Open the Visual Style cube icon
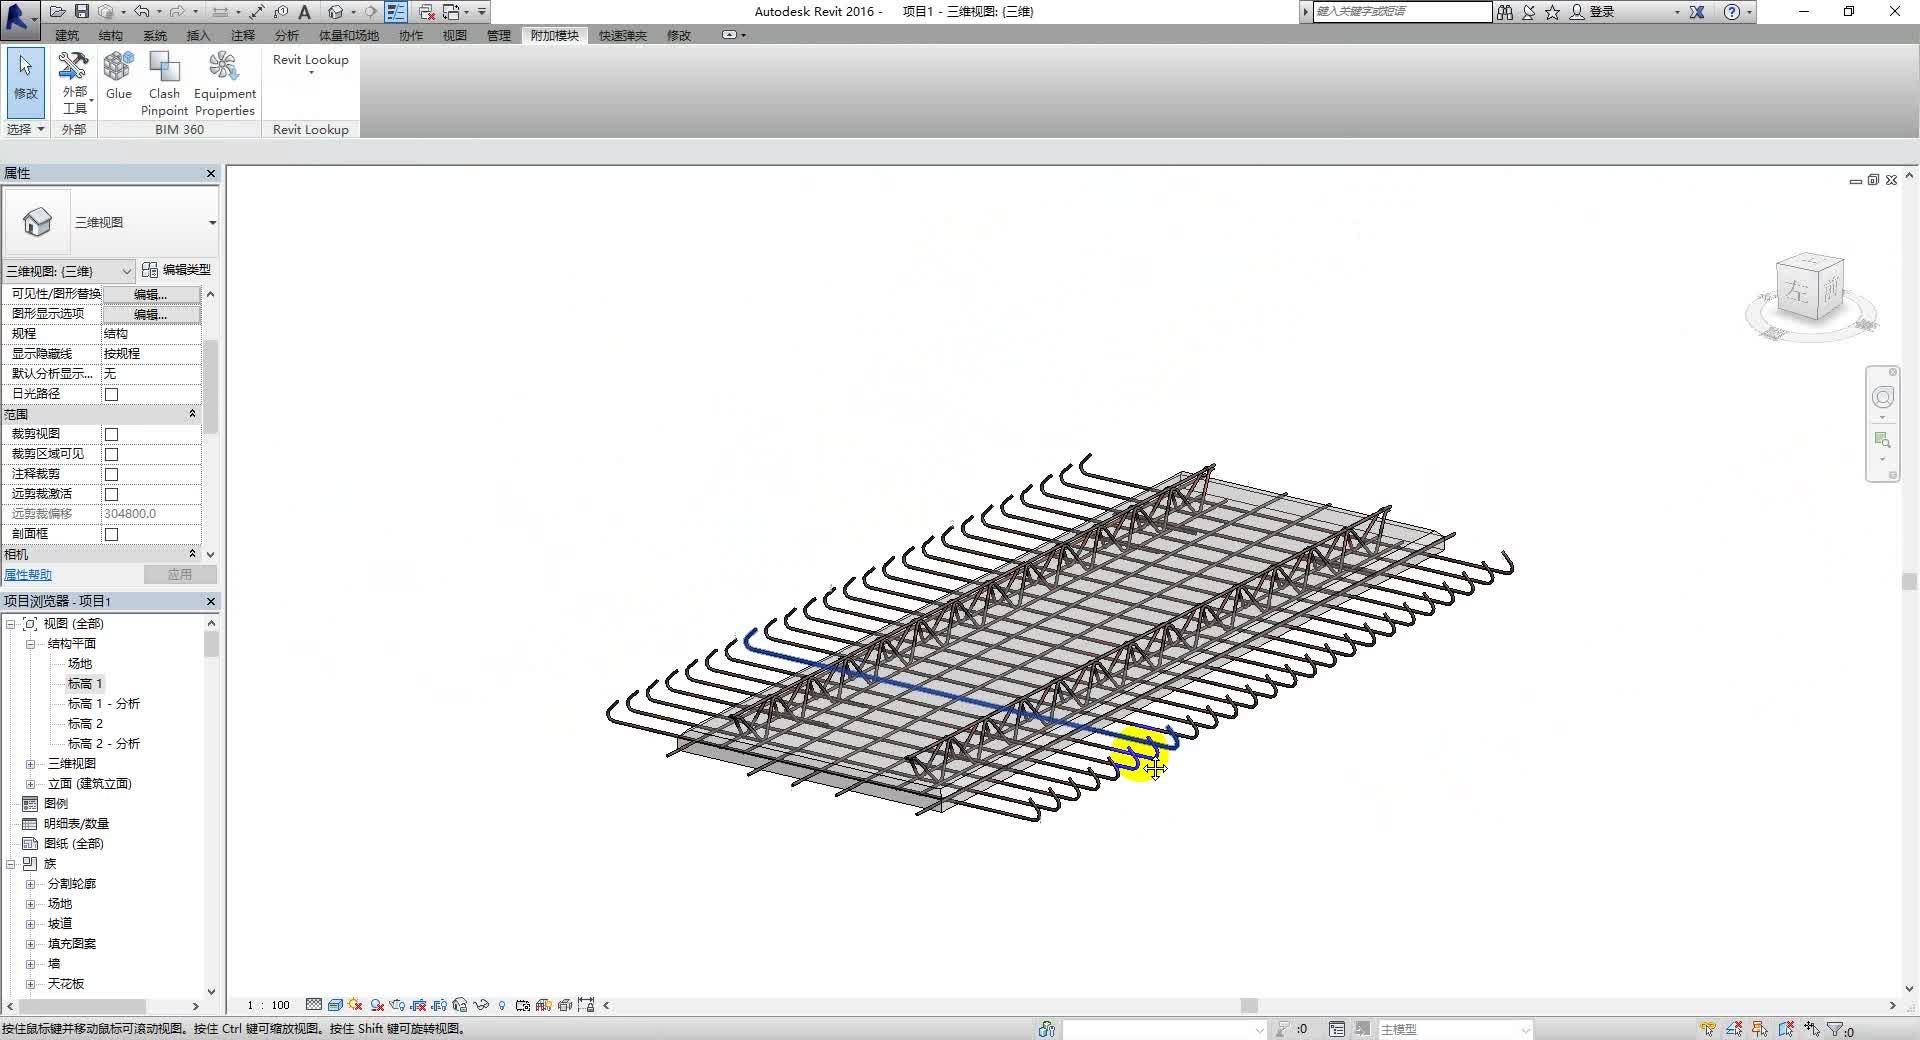The height and width of the screenshot is (1040, 1920). click(335, 1005)
